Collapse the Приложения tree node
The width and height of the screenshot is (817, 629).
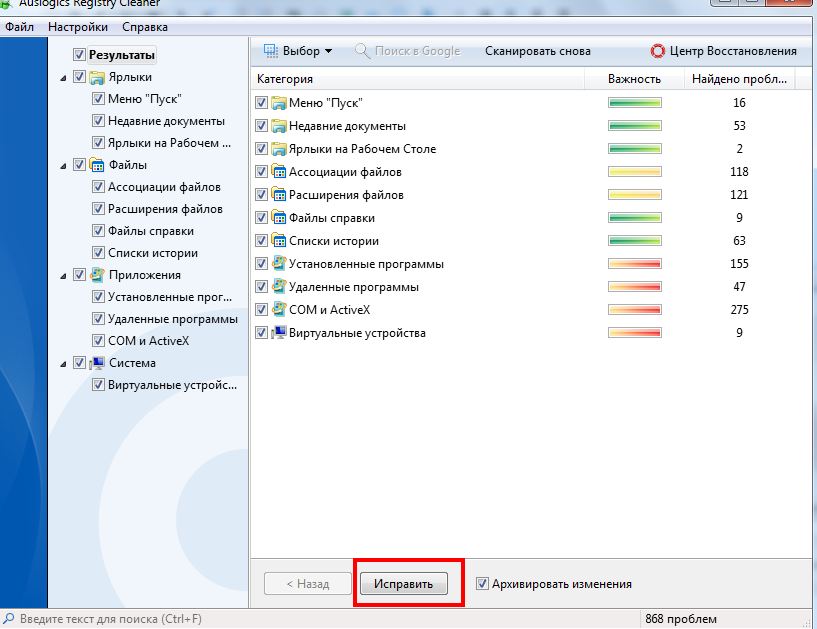(x=64, y=276)
